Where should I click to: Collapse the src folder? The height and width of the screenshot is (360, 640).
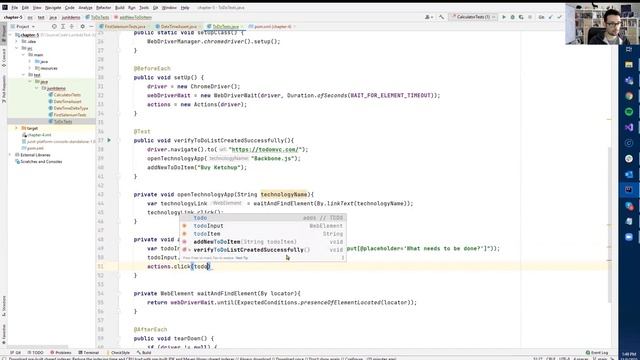point(17,48)
